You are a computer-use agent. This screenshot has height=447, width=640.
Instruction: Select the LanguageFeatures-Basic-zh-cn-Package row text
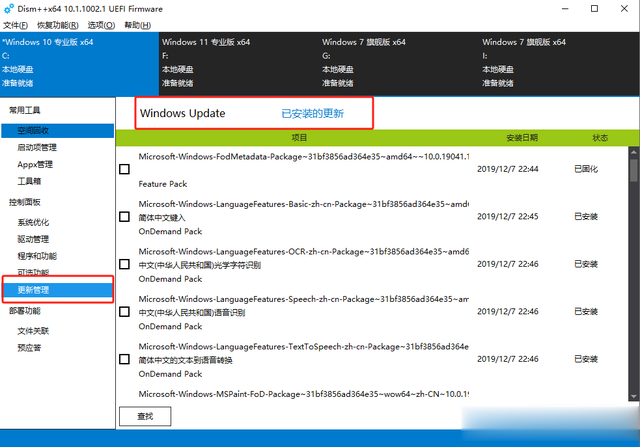pyautogui.click(x=304, y=204)
